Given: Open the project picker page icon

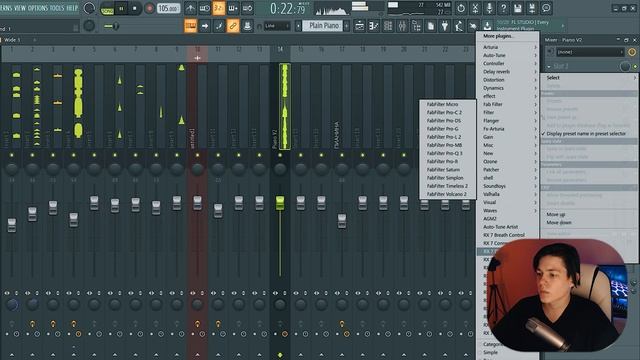Looking at the screenshot, I should [431, 26].
